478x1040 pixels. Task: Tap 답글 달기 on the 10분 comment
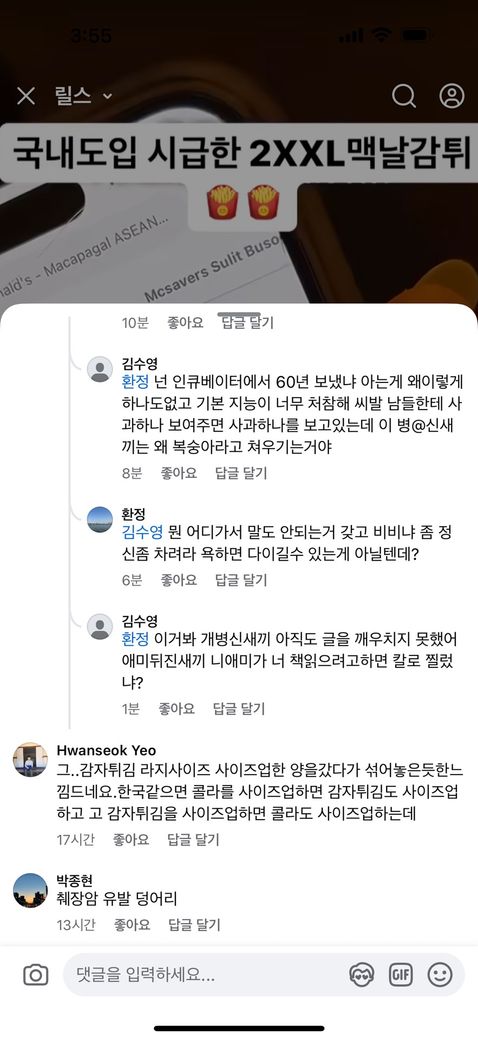coord(247,323)
